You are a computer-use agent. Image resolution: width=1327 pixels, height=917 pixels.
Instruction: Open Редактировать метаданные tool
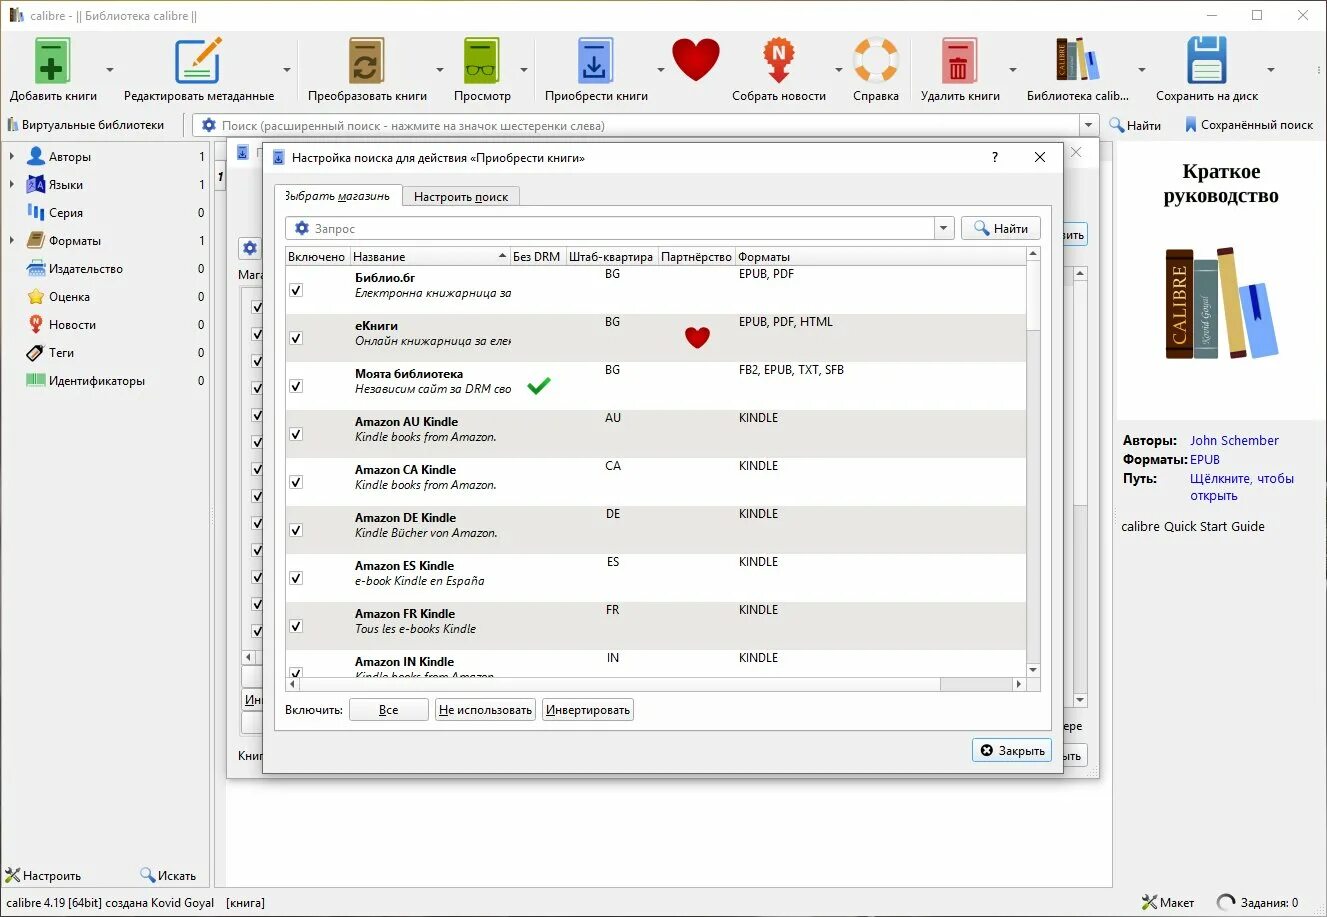click(198, 62)
